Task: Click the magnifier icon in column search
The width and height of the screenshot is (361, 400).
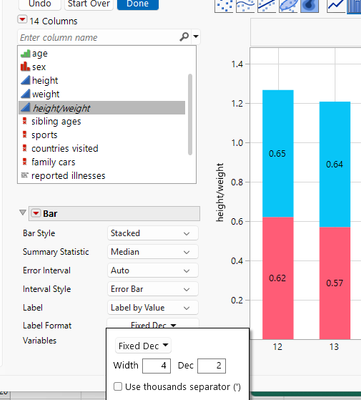Action: tap(184, 37)
